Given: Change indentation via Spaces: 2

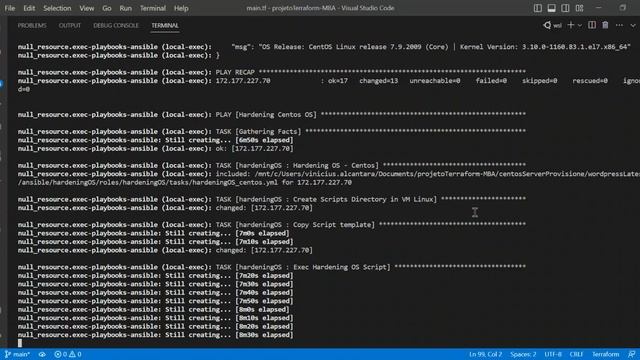Looking at the screenshot, I should (x=523, y=354).
